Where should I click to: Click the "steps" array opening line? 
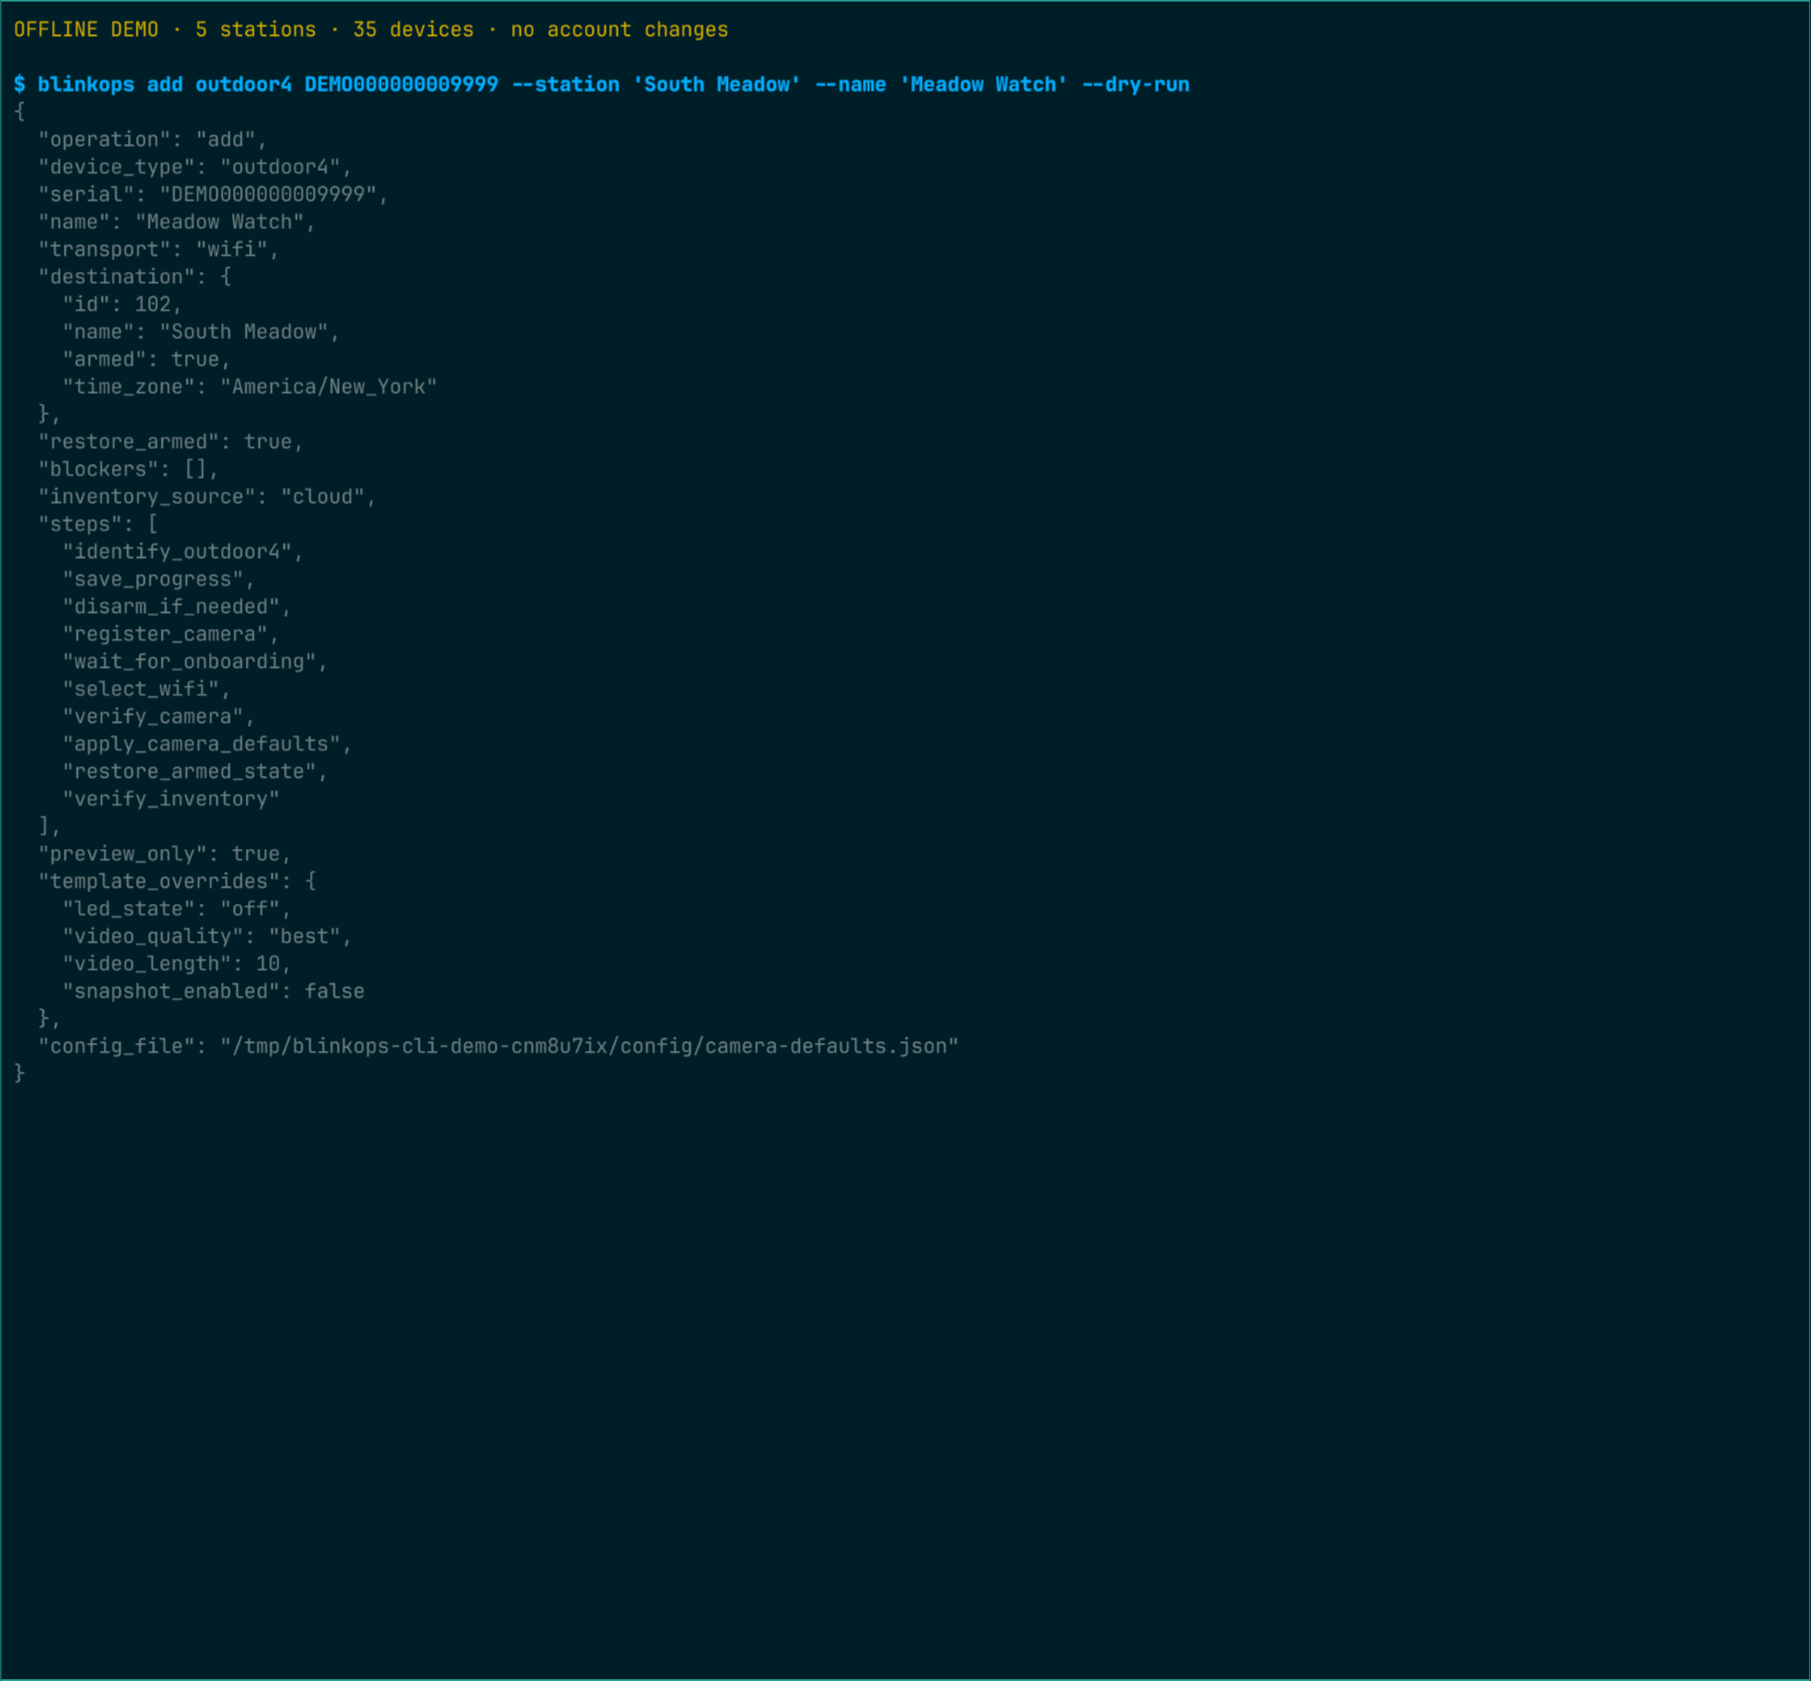(x=98, y=525)
